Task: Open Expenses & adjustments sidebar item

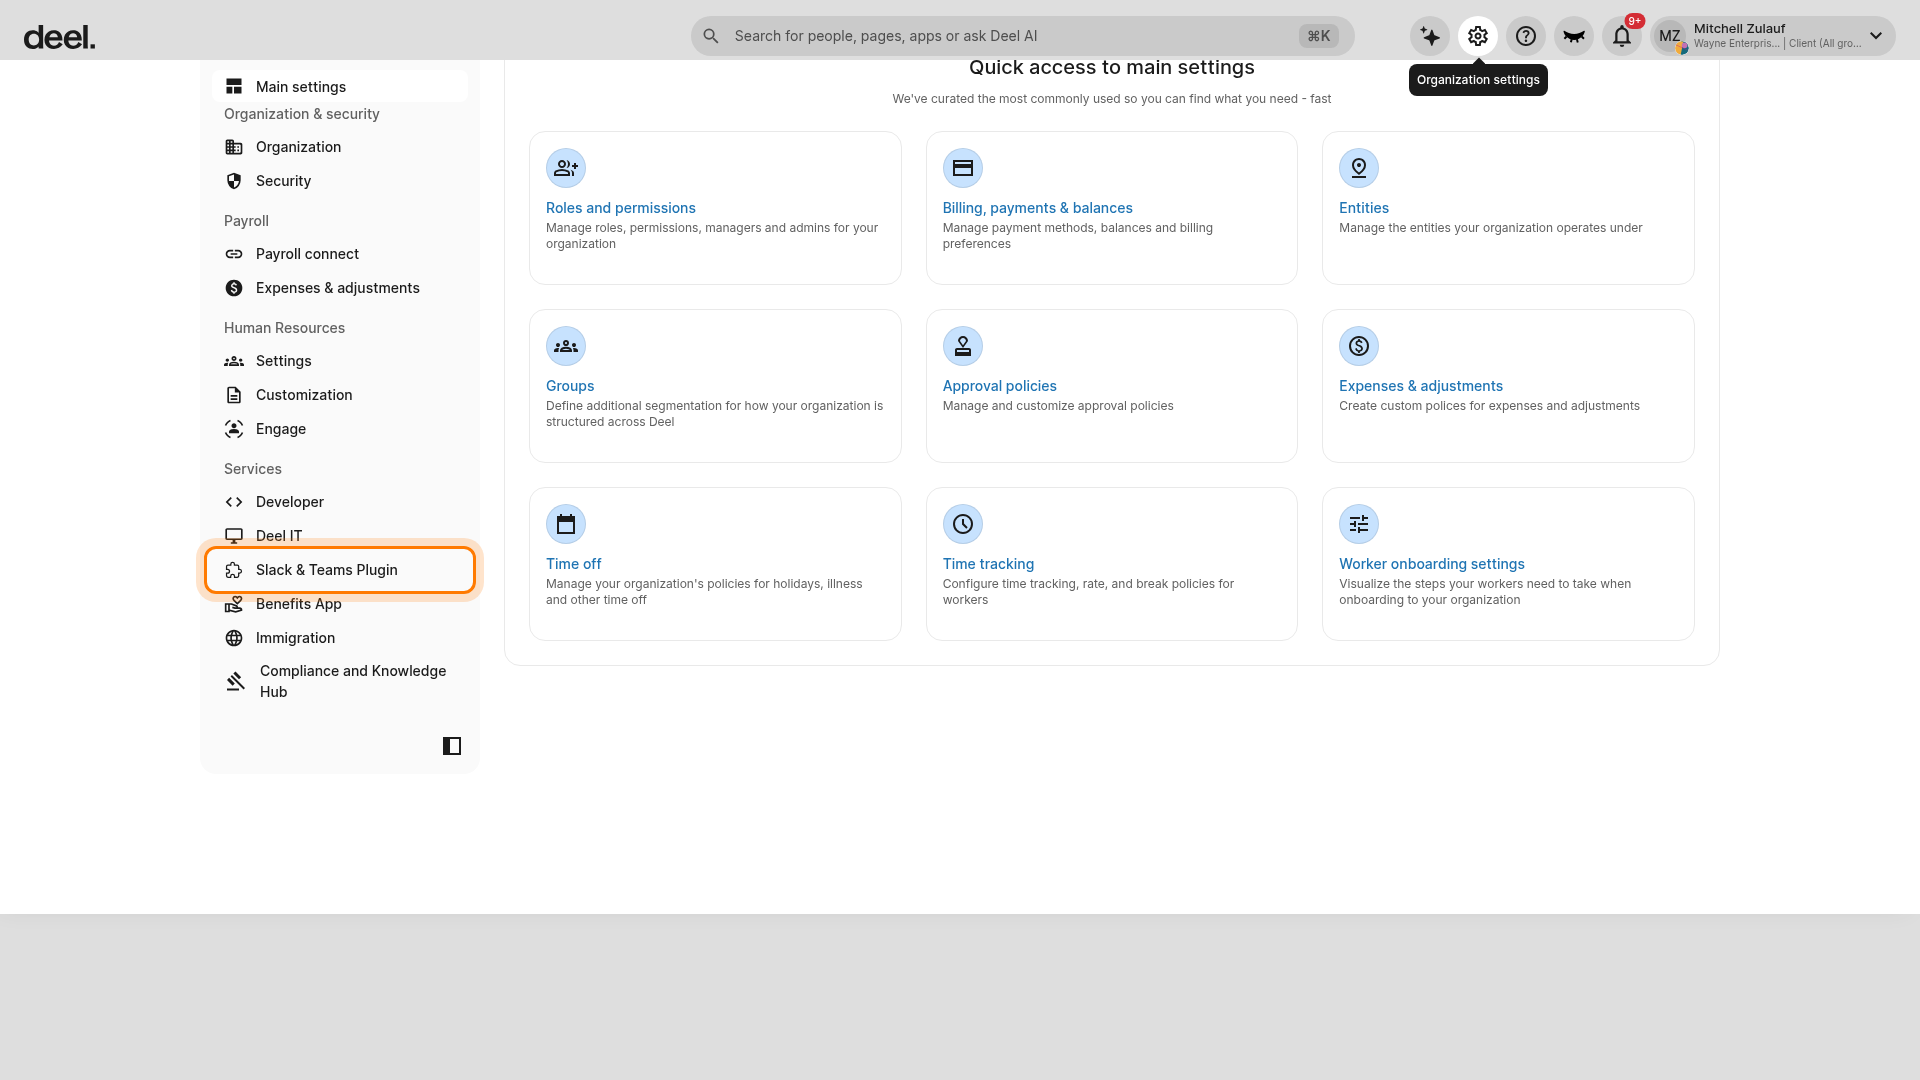Action: tap(340, 288)
